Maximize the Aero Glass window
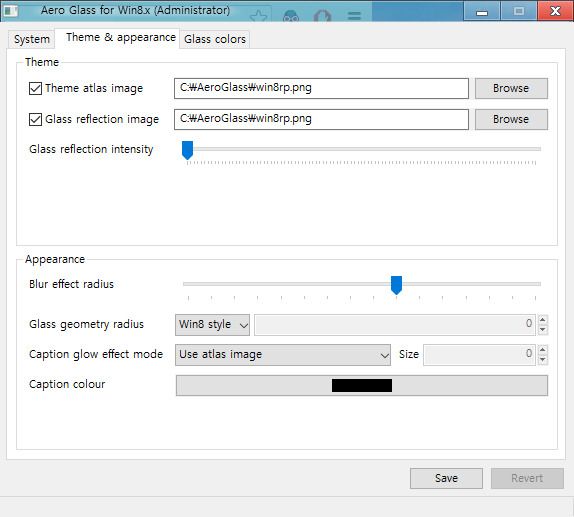The width and height of the screenshot is (574, 517). [519, 11]
